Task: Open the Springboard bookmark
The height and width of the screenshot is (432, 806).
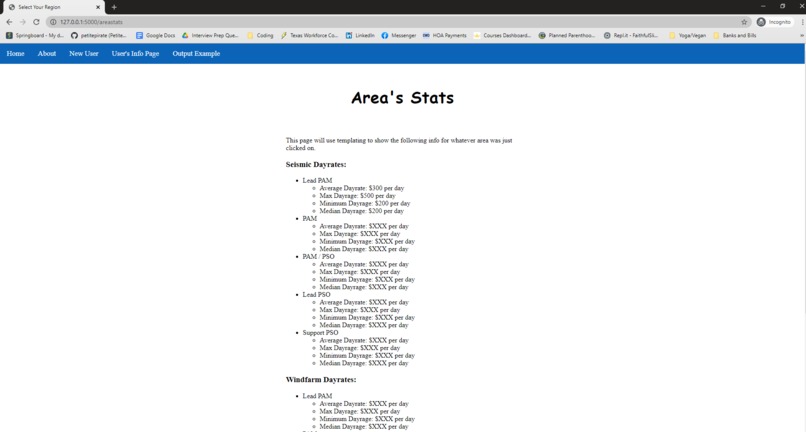Action: [35, 35]
